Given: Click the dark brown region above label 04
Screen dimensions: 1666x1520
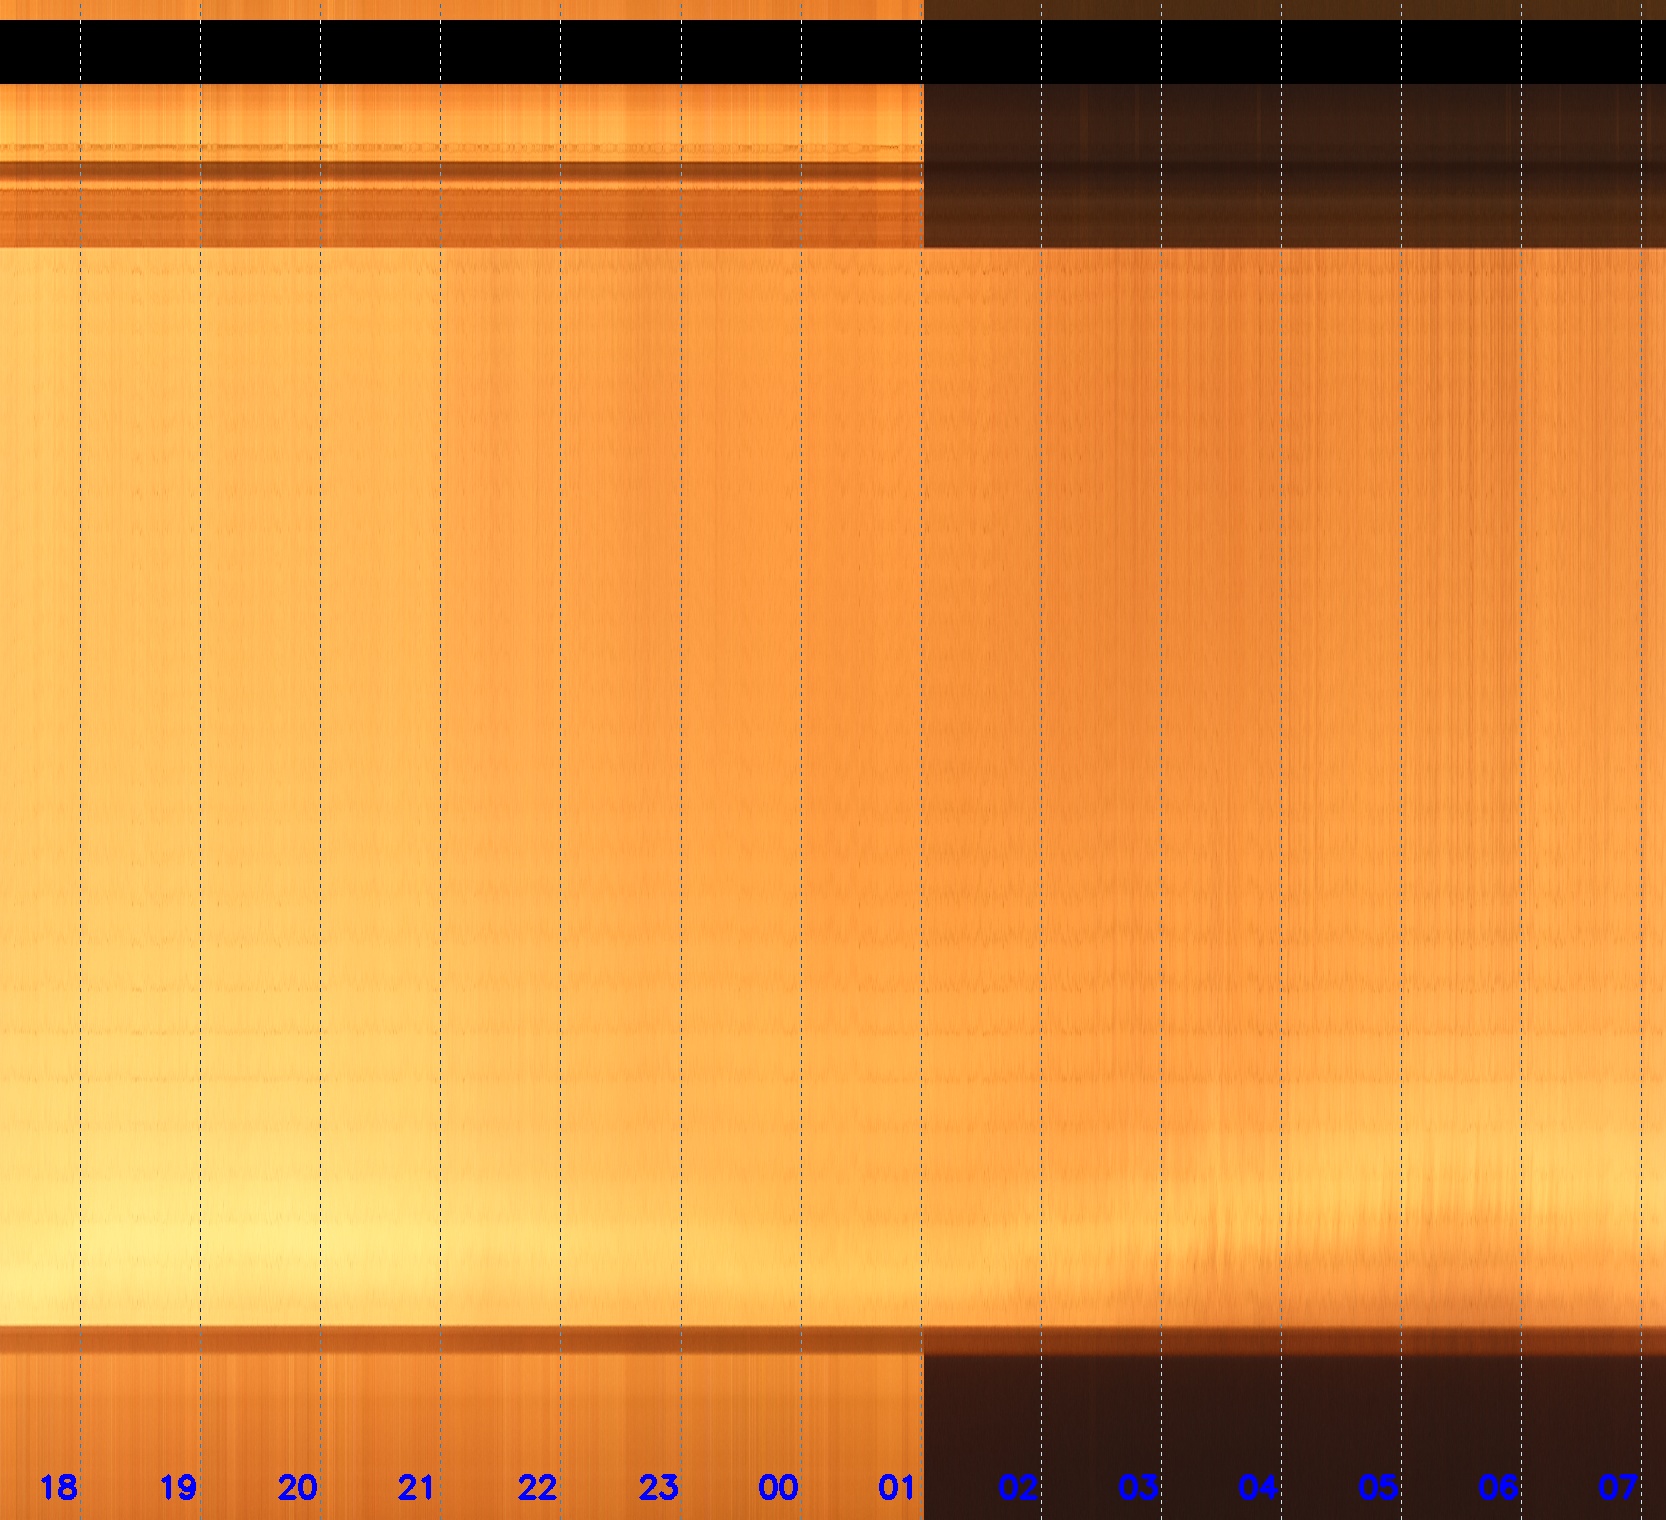Looking at the screenshot, I should [x=1258, y=1420].
